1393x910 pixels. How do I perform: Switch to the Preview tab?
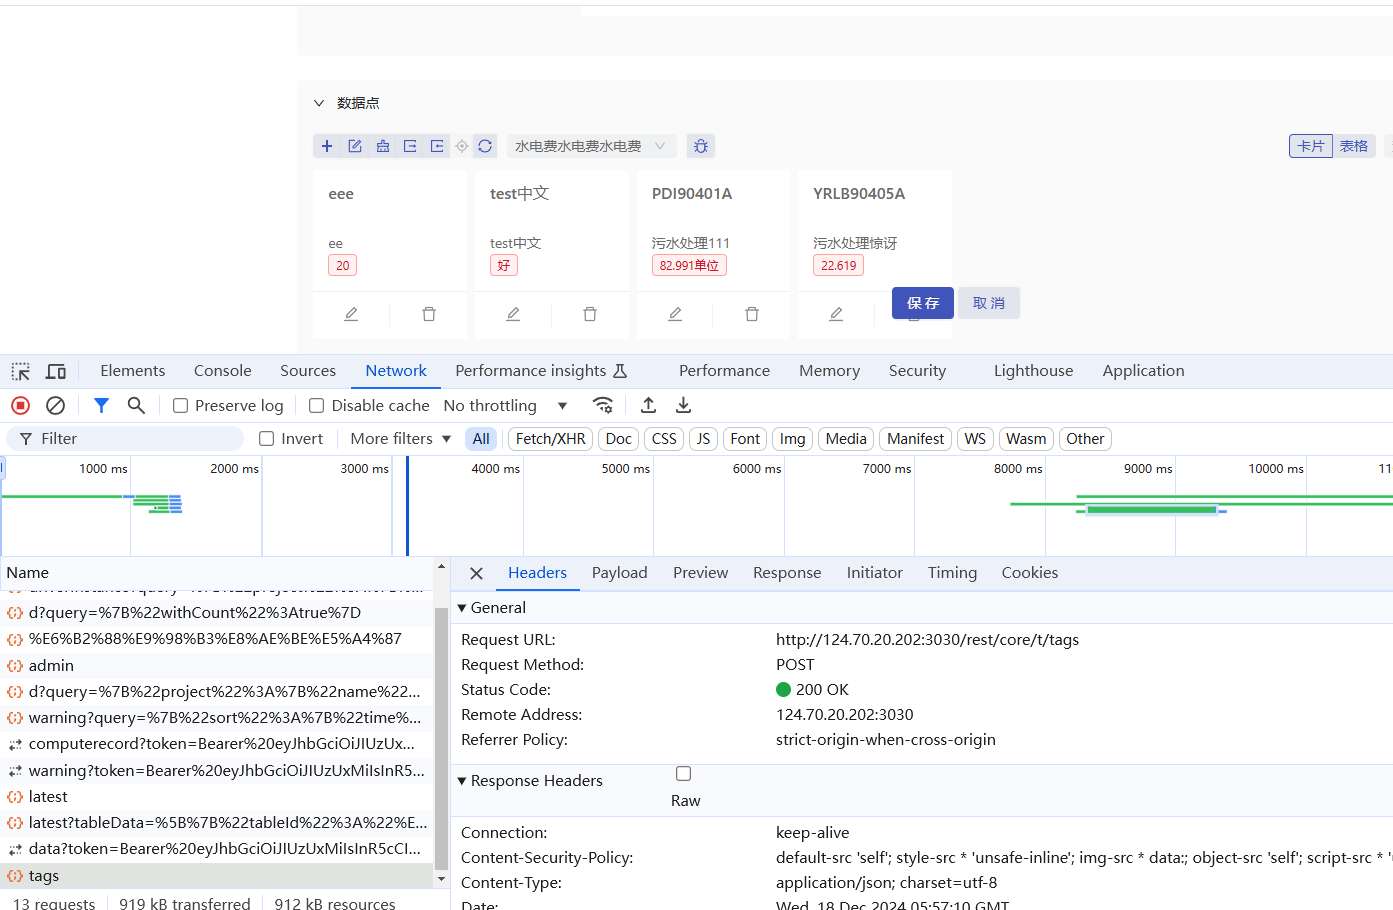(700, 573)
